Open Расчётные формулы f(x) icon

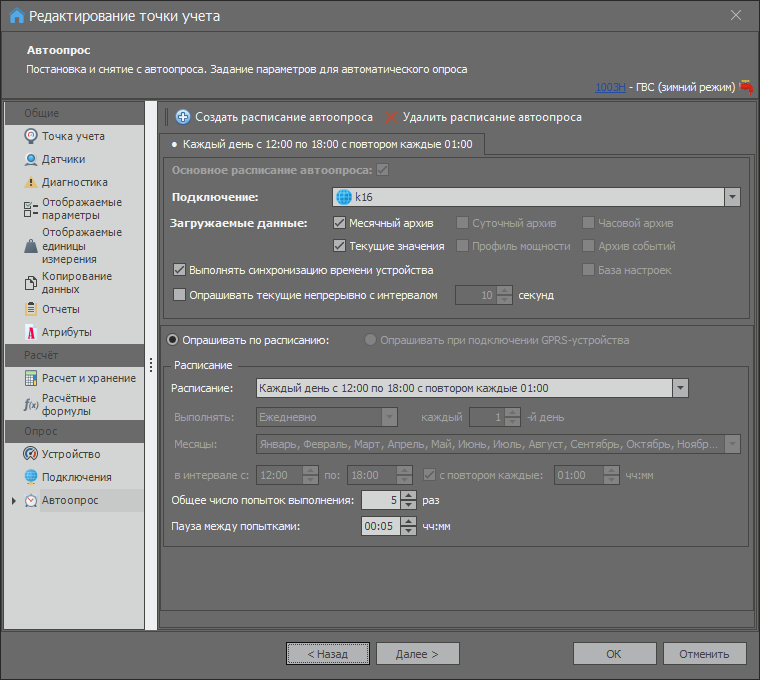click(31, 404)
